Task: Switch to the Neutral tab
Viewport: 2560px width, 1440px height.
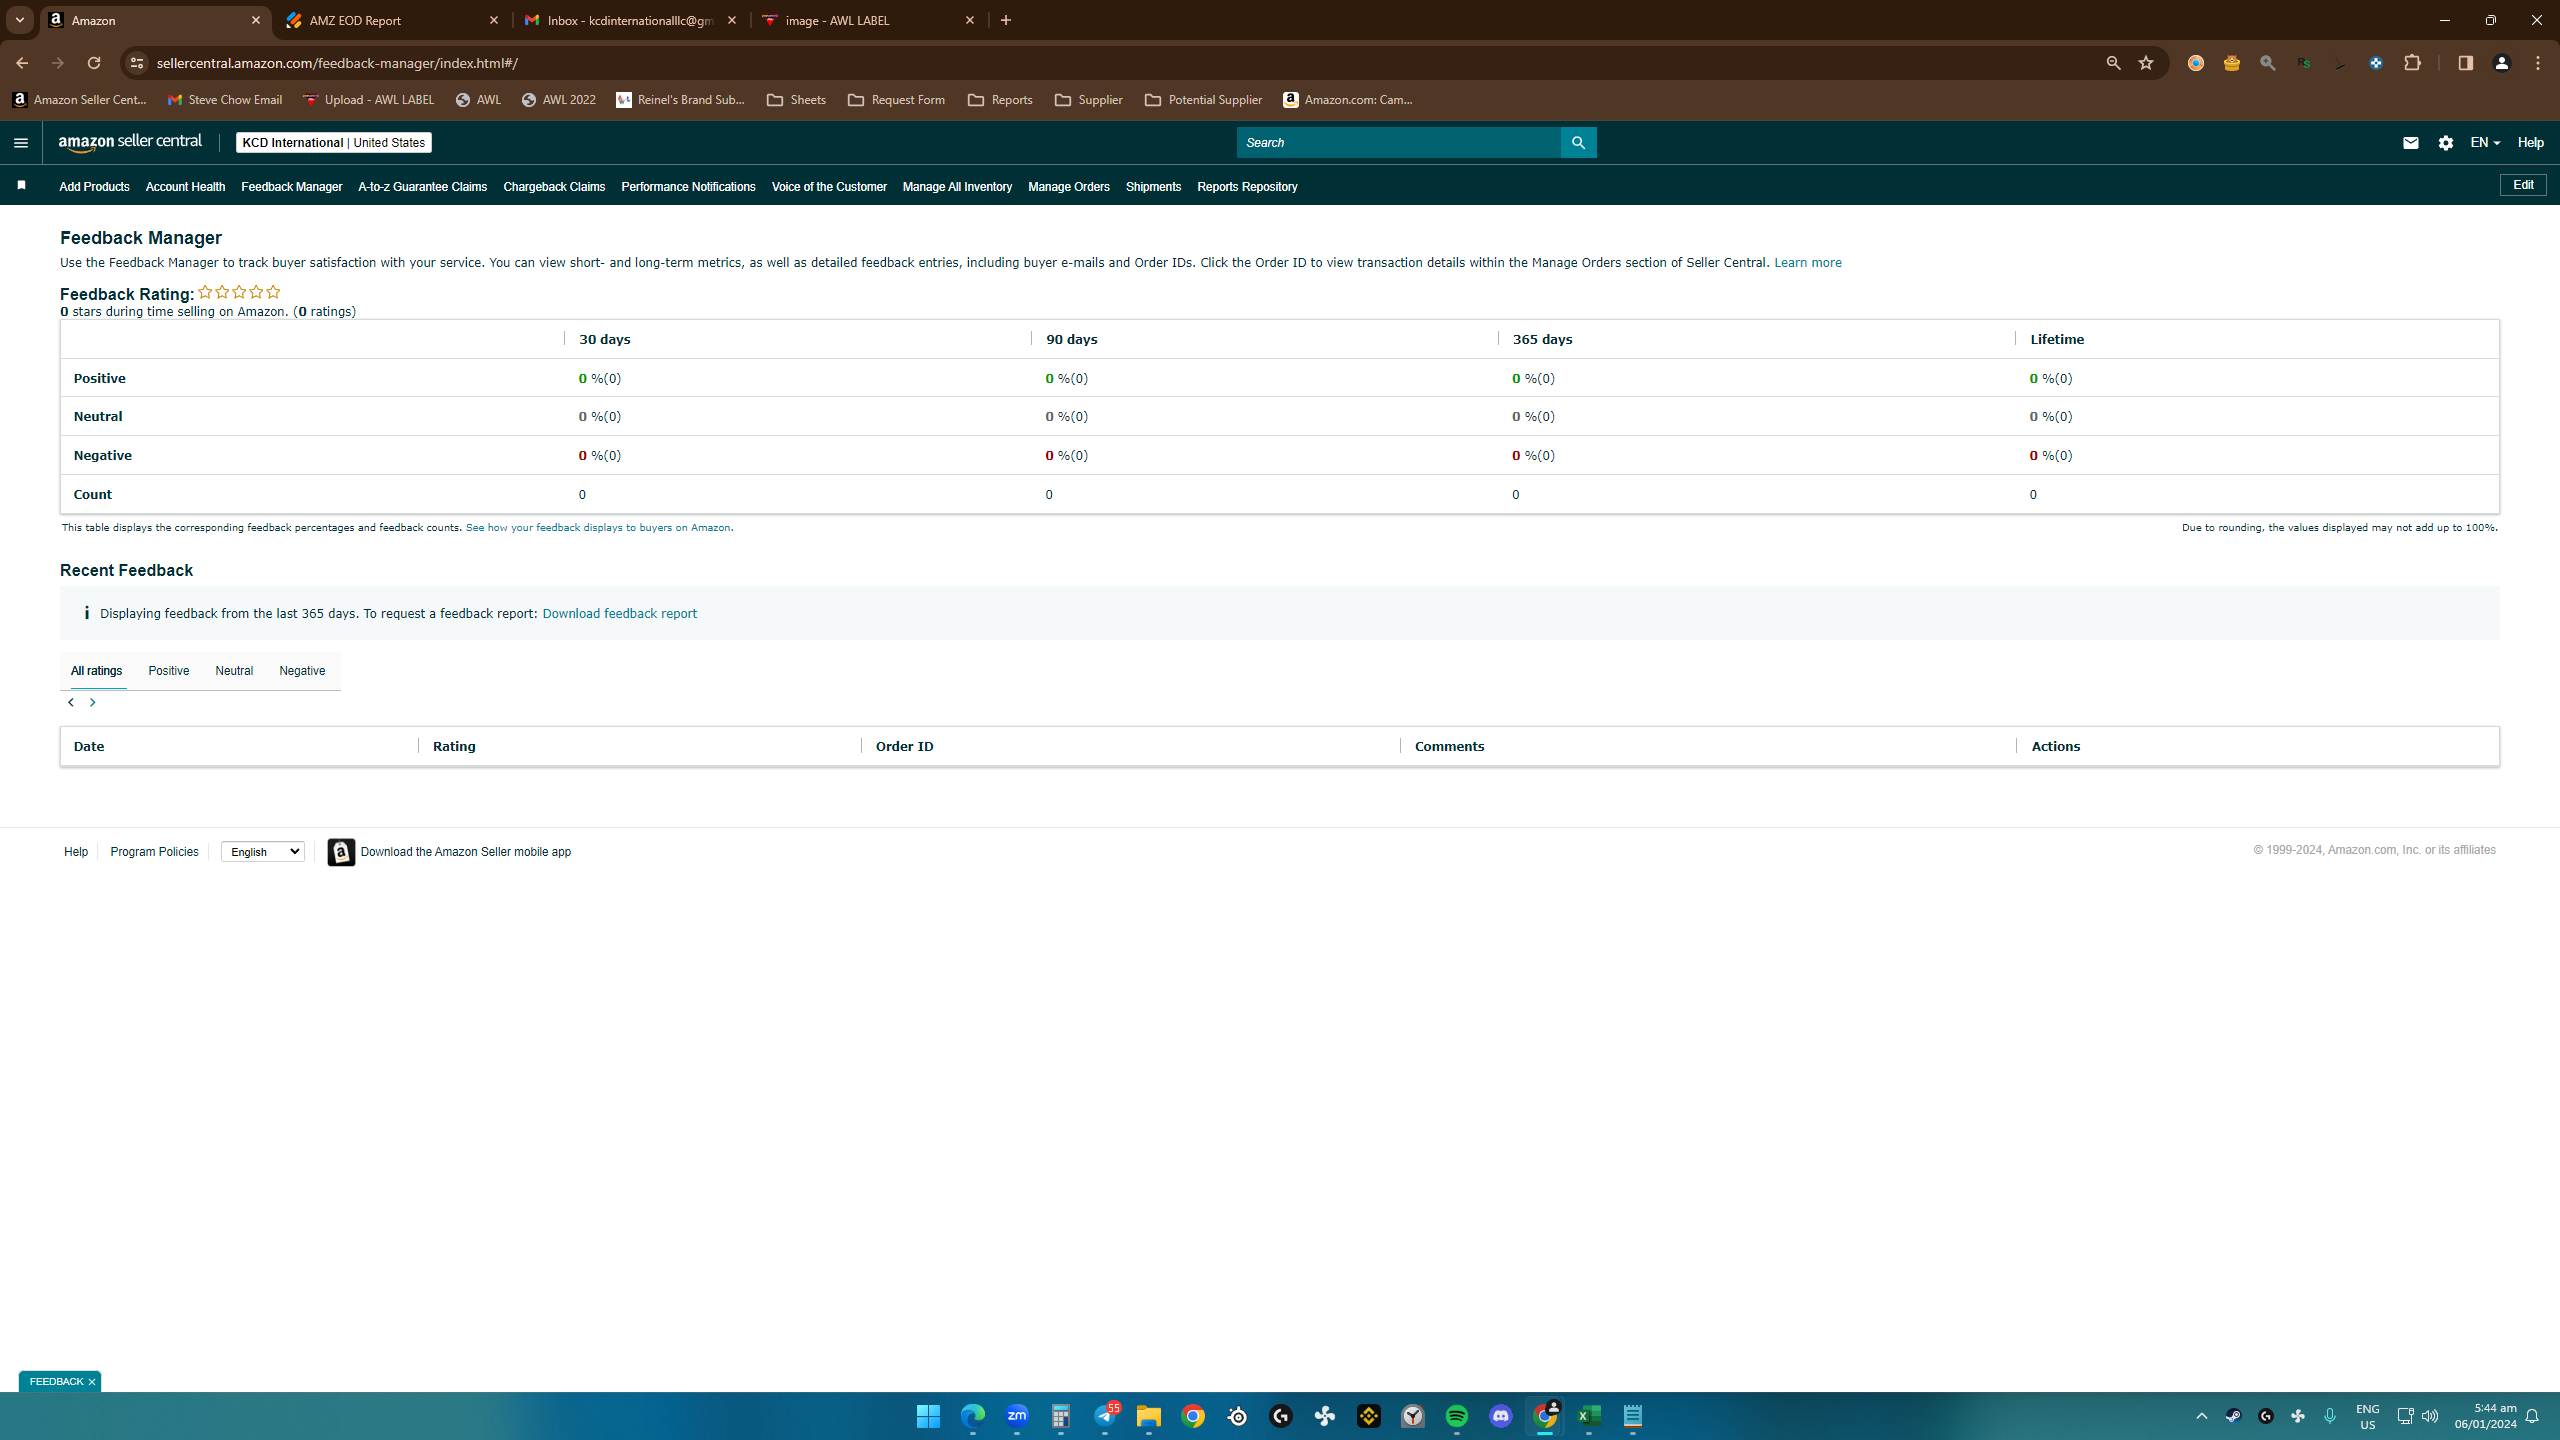Action: (234, 671)
